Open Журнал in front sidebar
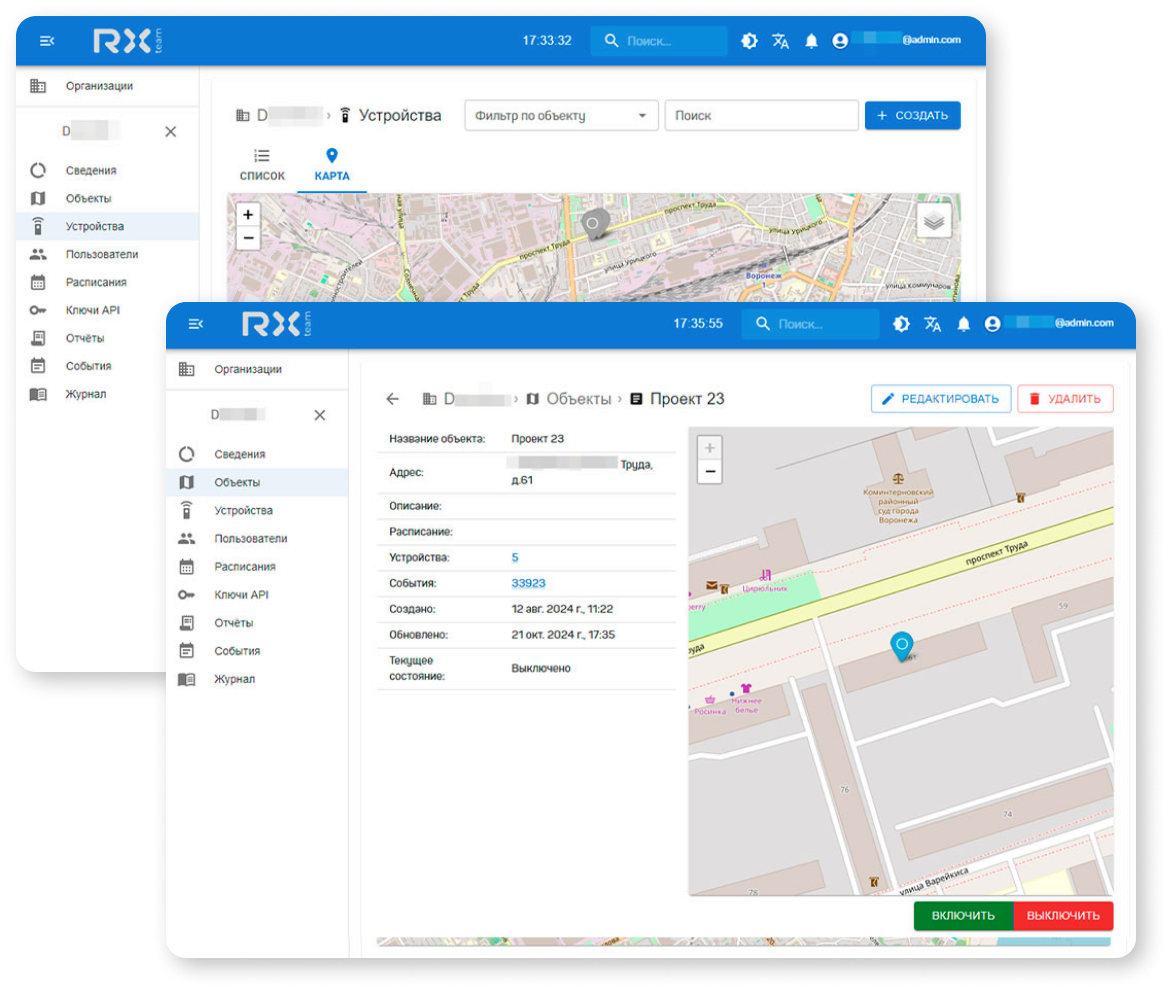The image size is (1168, 990). pyautogui.click(x=234, y=679)
